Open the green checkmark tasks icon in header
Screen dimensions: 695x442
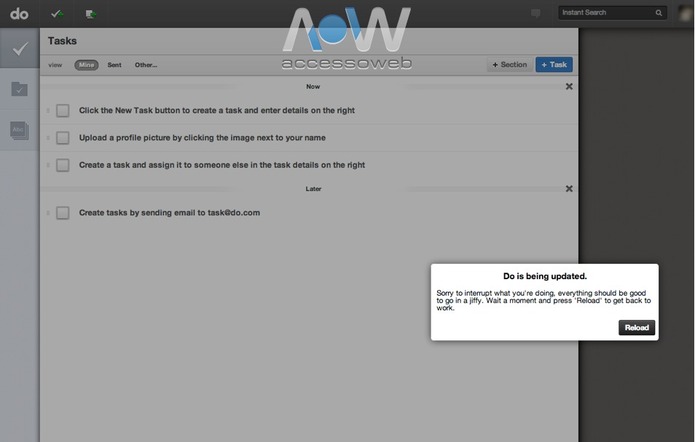tap(58, 14)
